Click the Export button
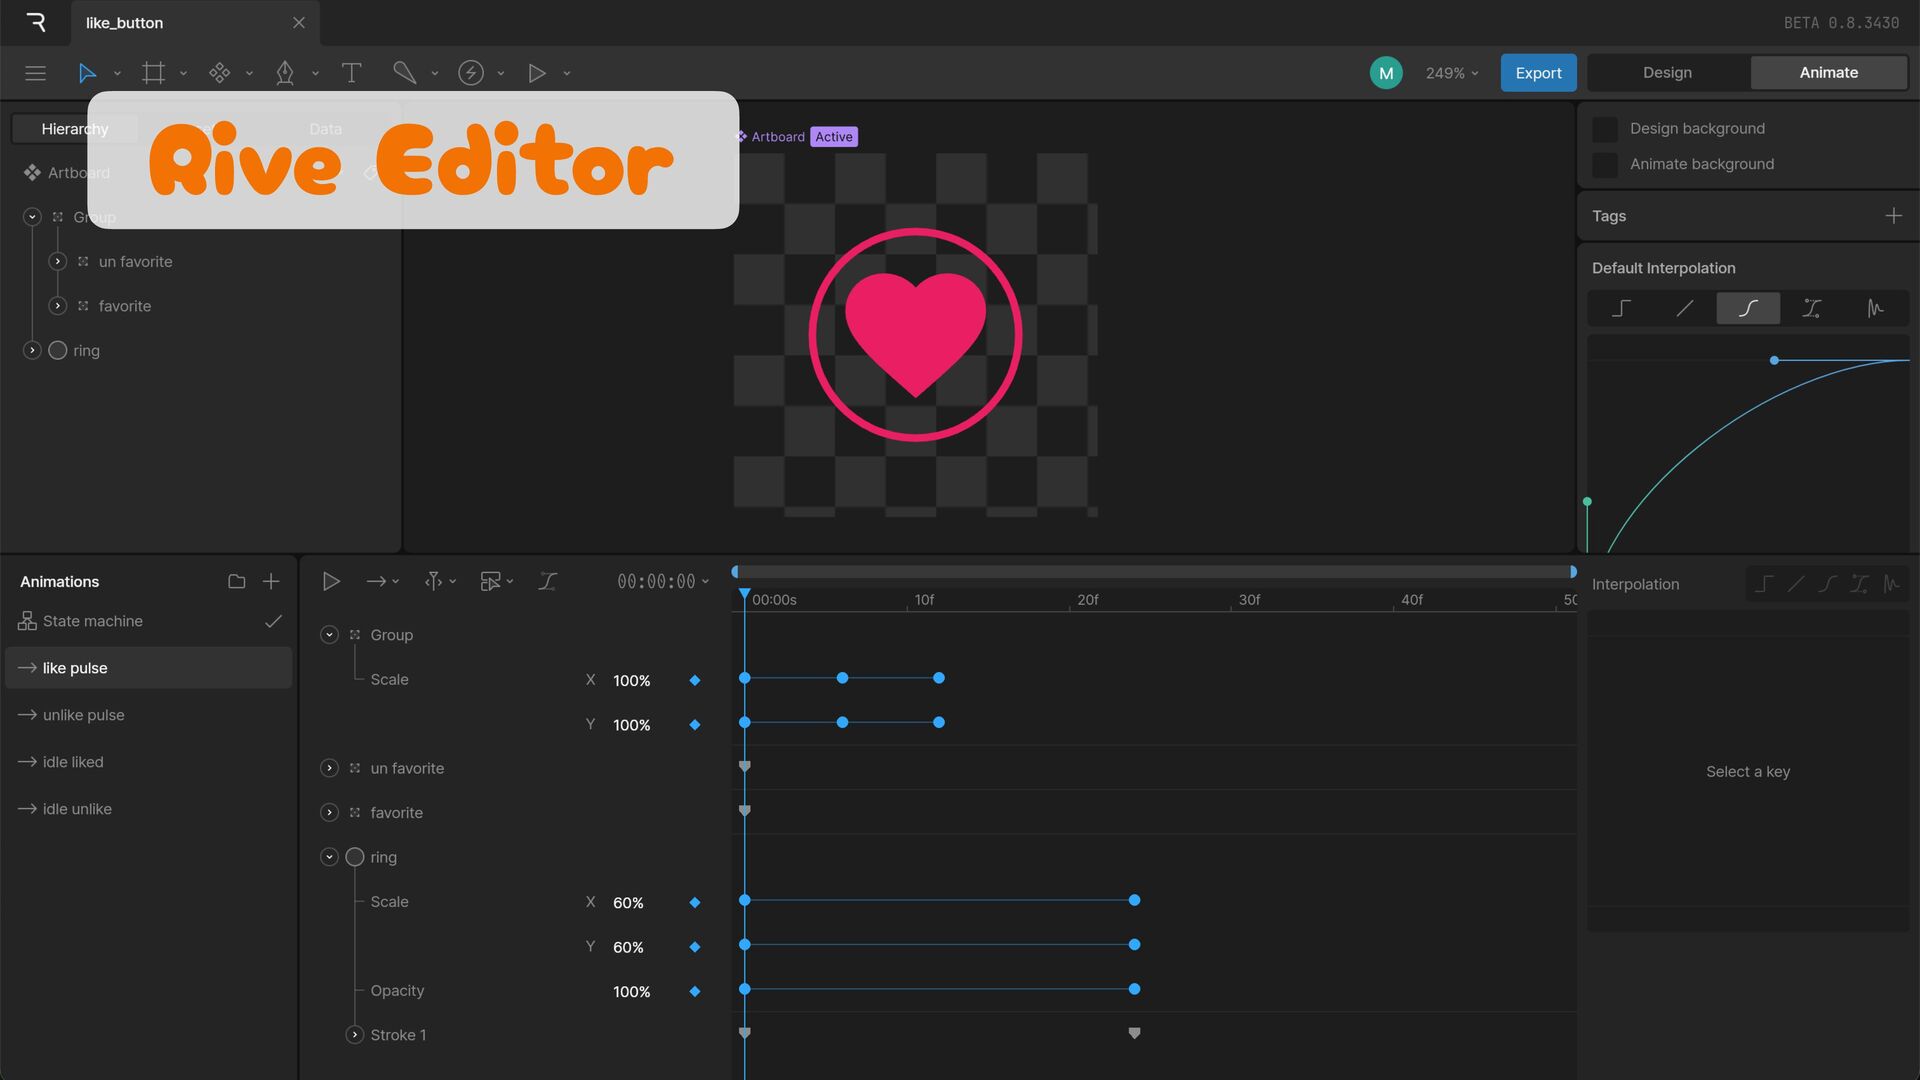Viewport: 1920px width, 1080px height. tap(1538, 73)
